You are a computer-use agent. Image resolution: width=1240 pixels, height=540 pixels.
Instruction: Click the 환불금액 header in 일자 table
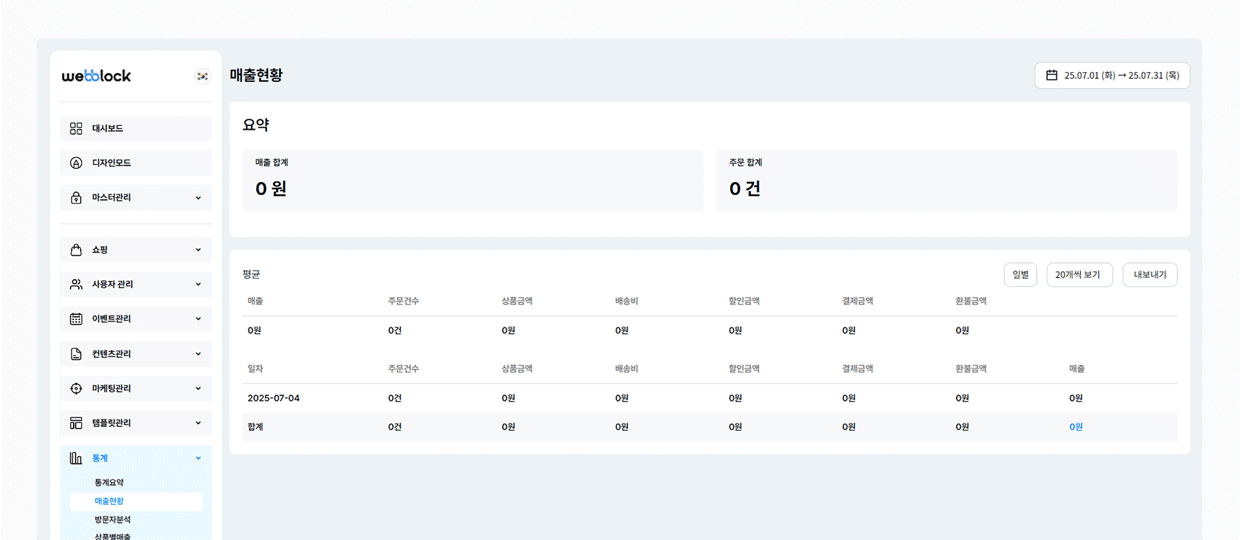[971, 369]
